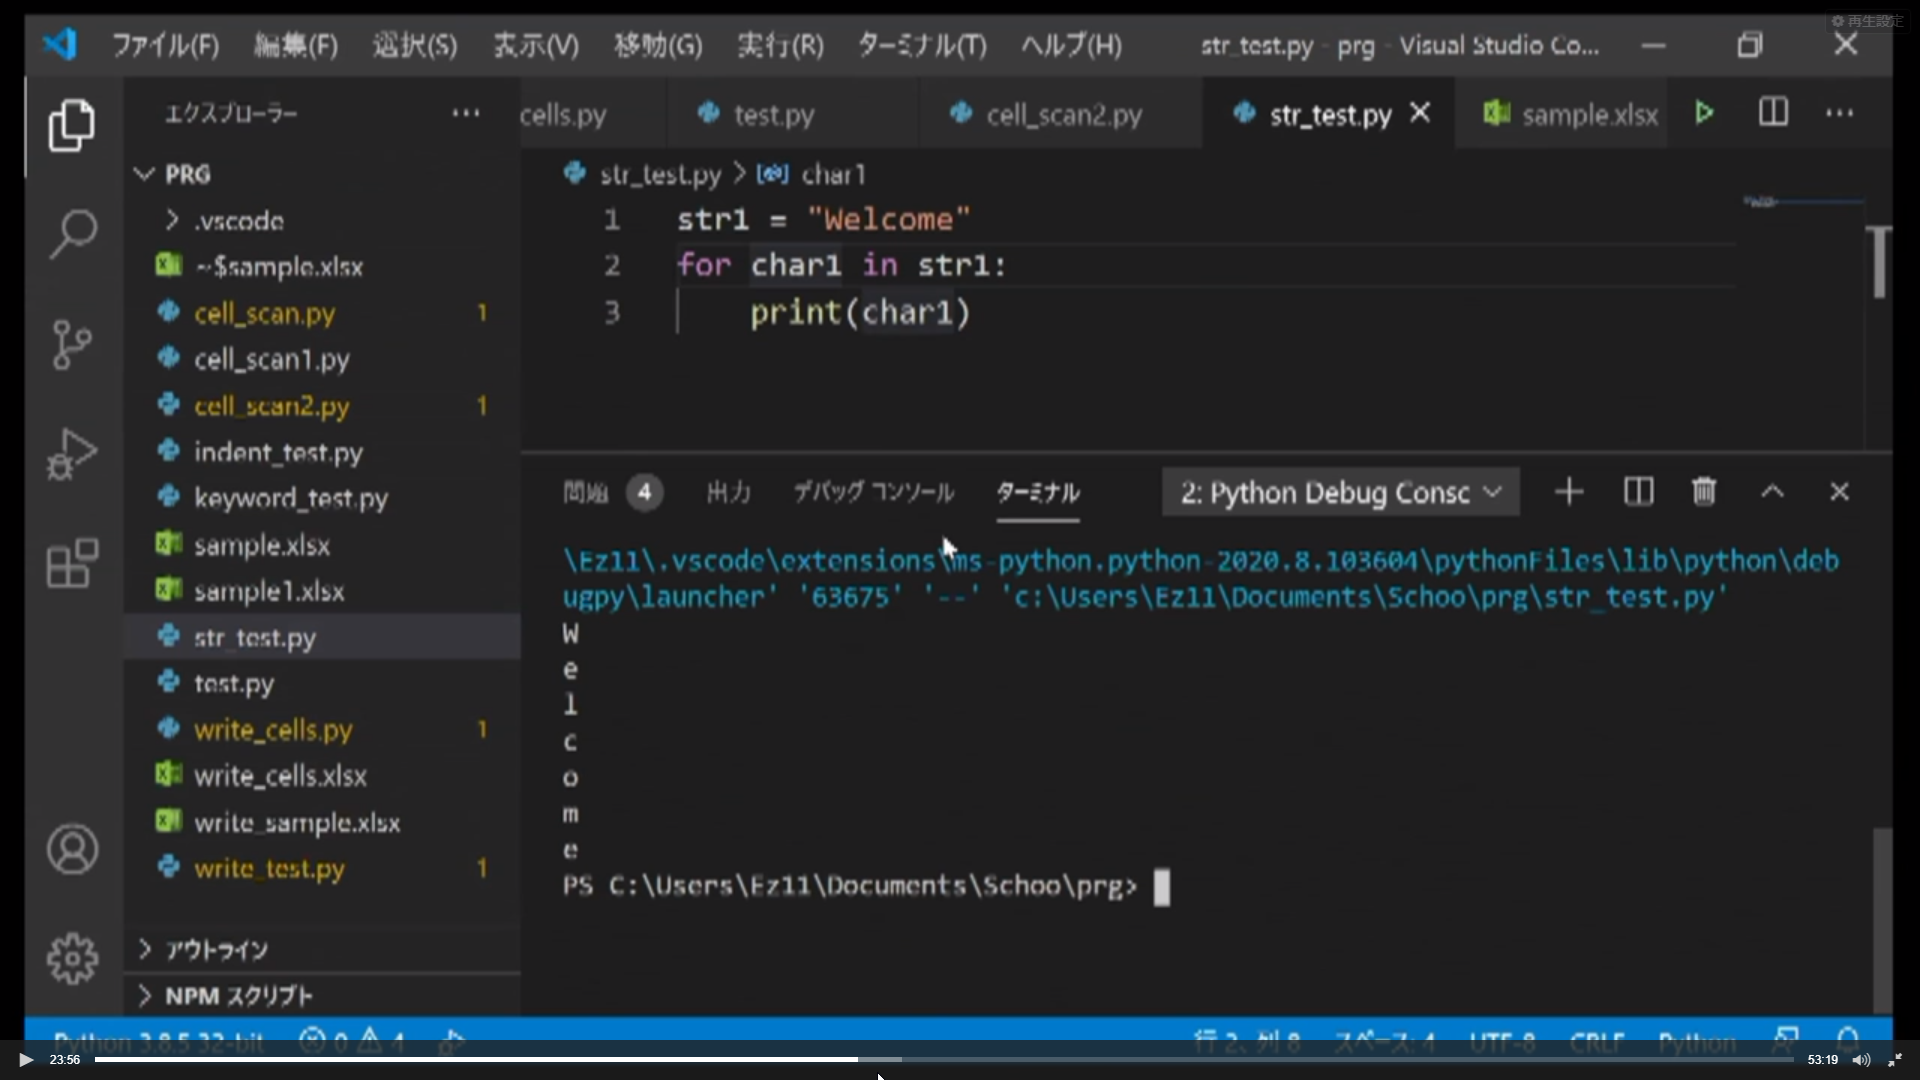Select str_test.py in explorer

click(322, 637)
